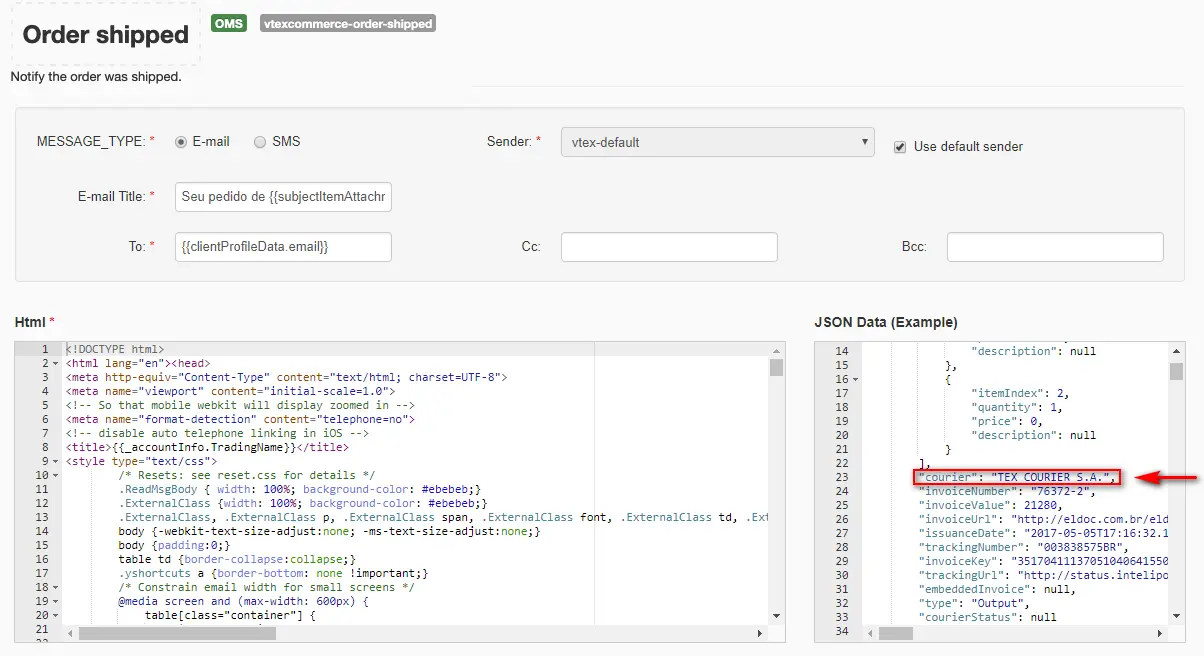1204x656 pixels.
Task: Click the Html editor vertical scrollbar thumb
Action: pos(776,367)
